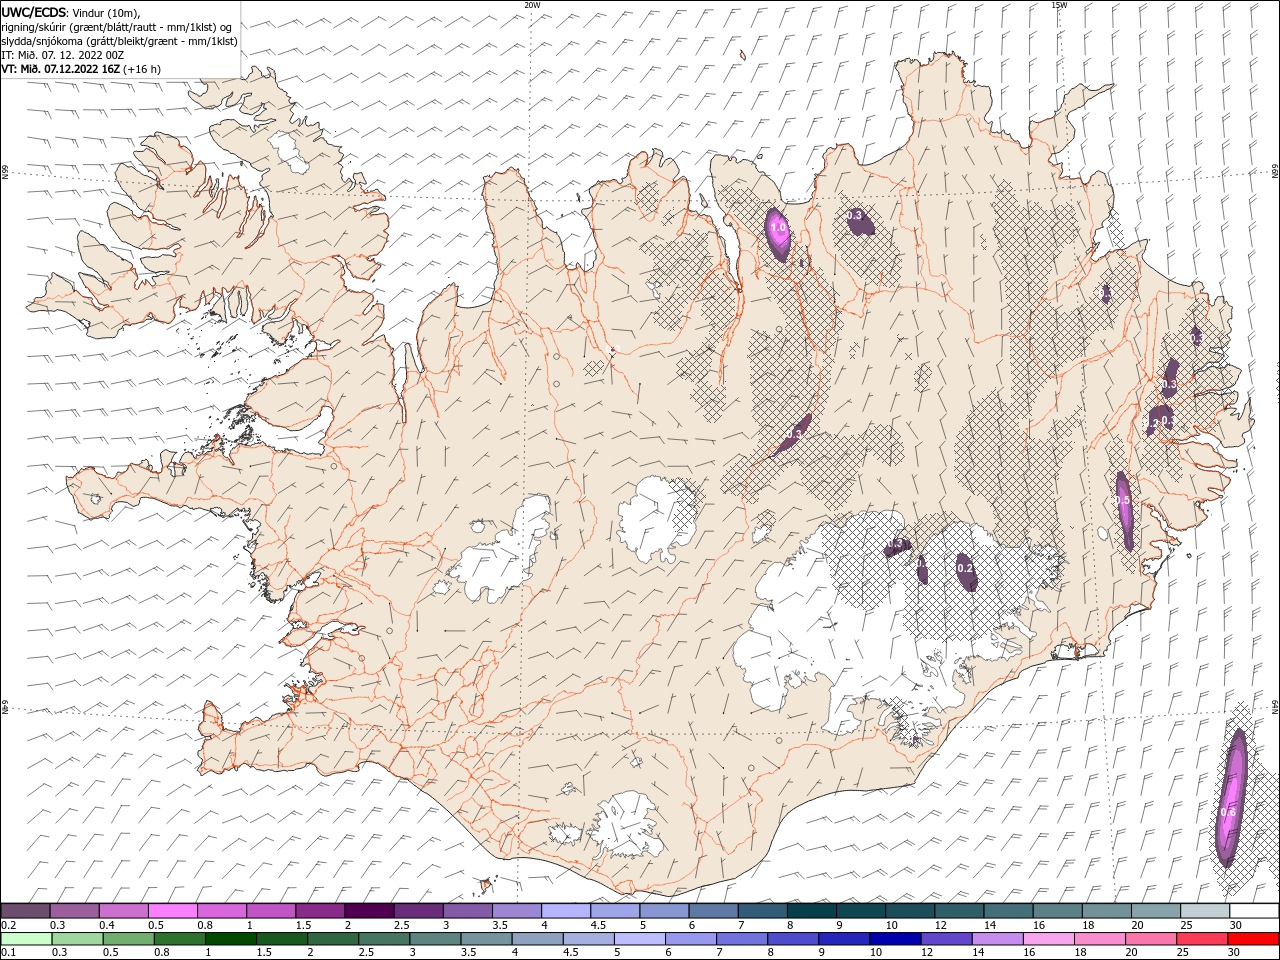
Task: Click the large offshore purple blob southeast of Iceland
Action: click(1232, 797)
